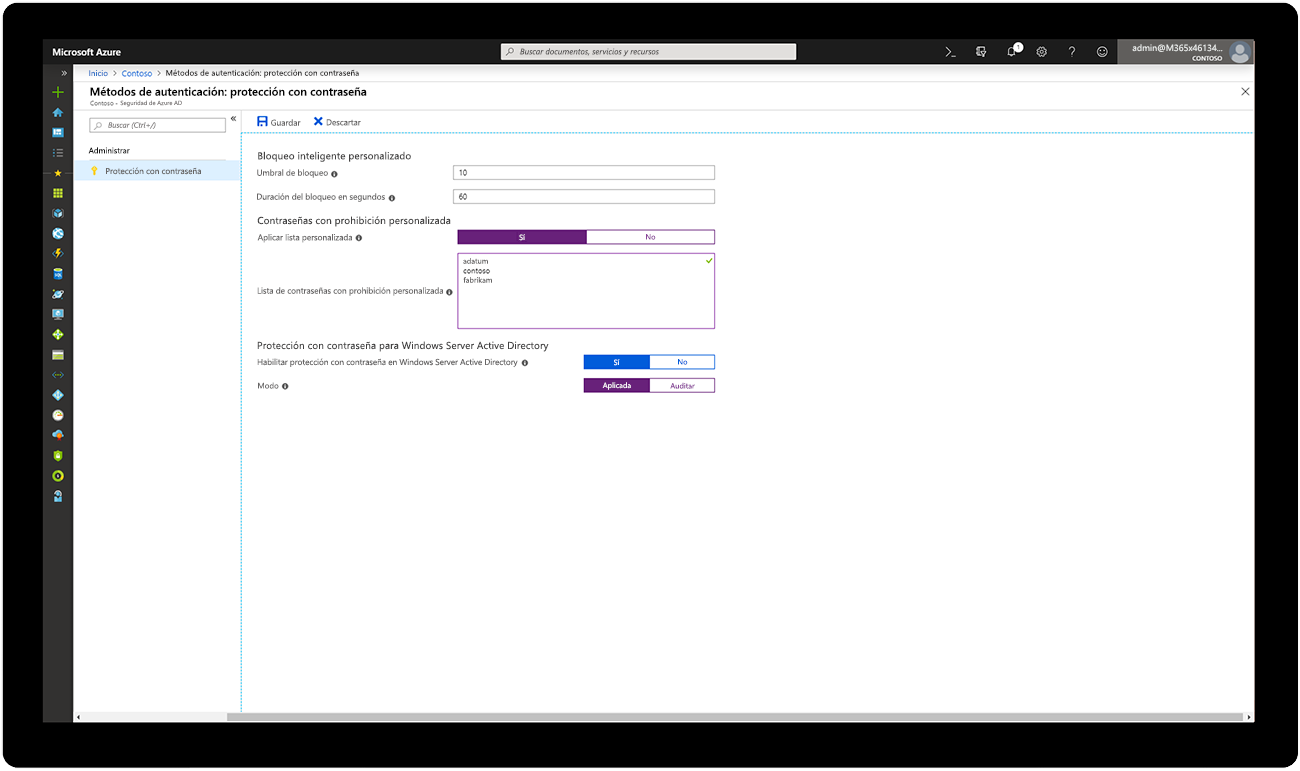
Task: Click the feedback smiley icon
Action: tap(1102, 52)
